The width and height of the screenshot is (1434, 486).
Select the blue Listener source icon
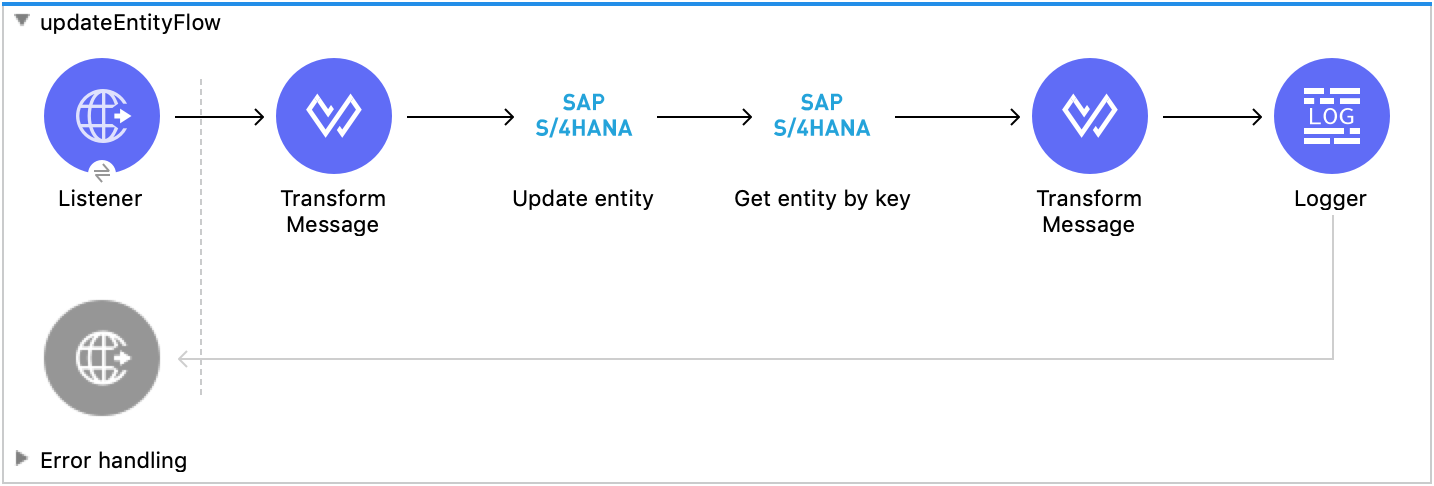(102, 116)
